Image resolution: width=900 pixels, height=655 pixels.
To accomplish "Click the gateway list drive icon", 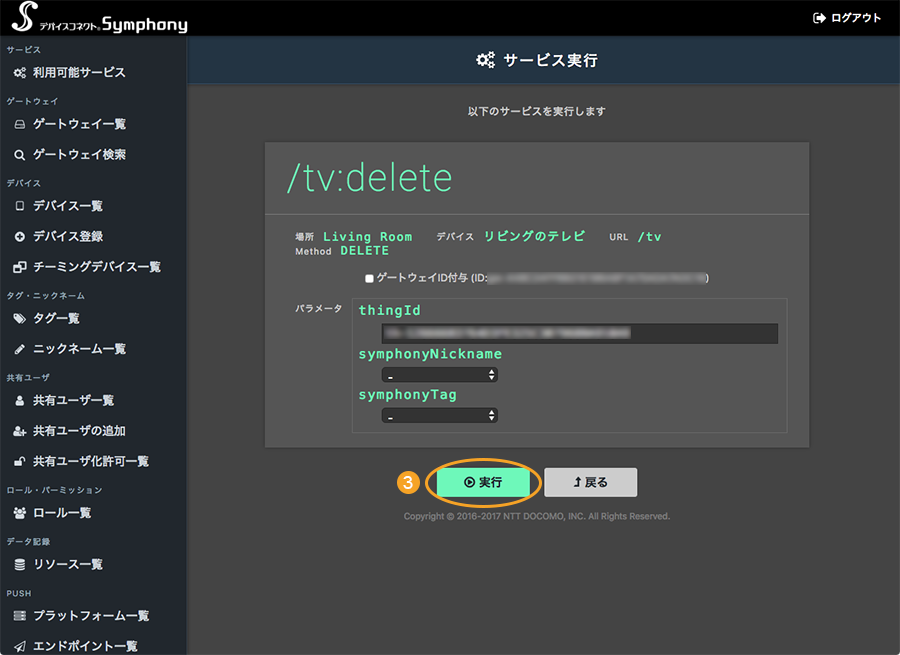I will click(20, 125).
